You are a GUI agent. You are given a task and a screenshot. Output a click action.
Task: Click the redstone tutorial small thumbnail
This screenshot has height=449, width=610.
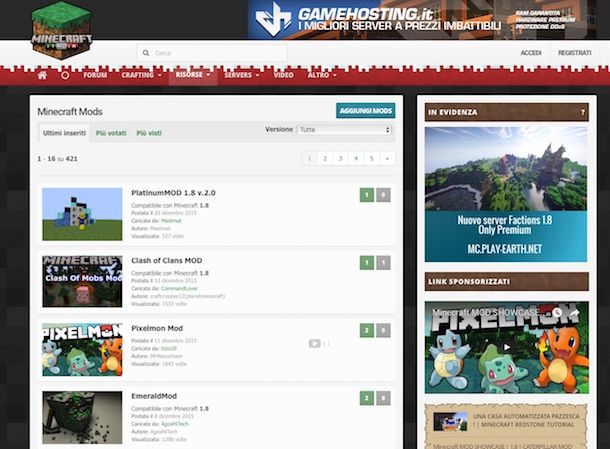coord(450,421)
